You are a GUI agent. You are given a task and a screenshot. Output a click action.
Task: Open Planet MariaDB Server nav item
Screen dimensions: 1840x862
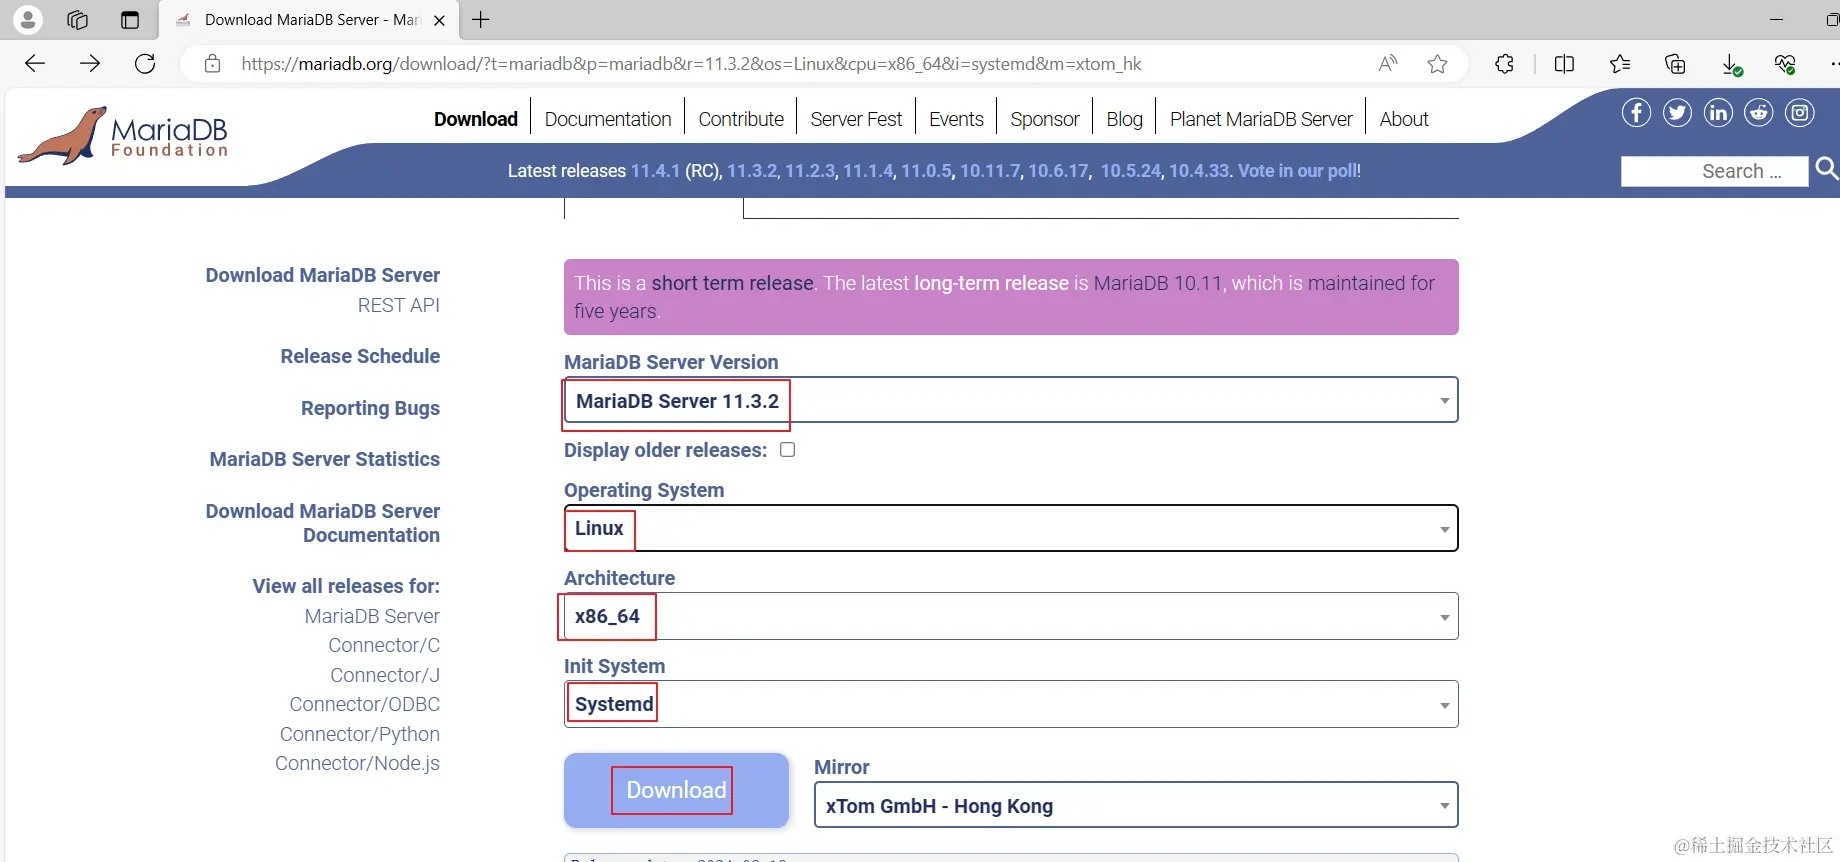click(1261, 119)
